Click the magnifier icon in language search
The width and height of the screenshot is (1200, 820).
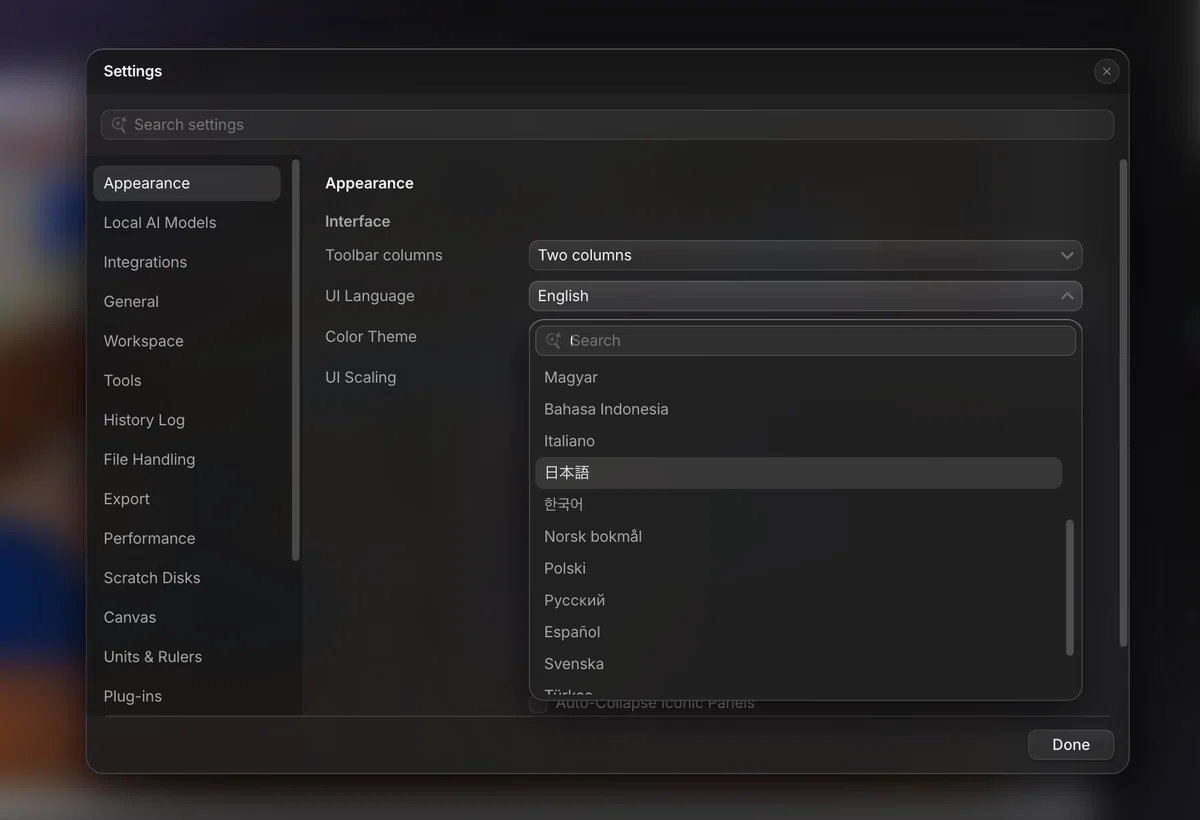tap(553, 341)
